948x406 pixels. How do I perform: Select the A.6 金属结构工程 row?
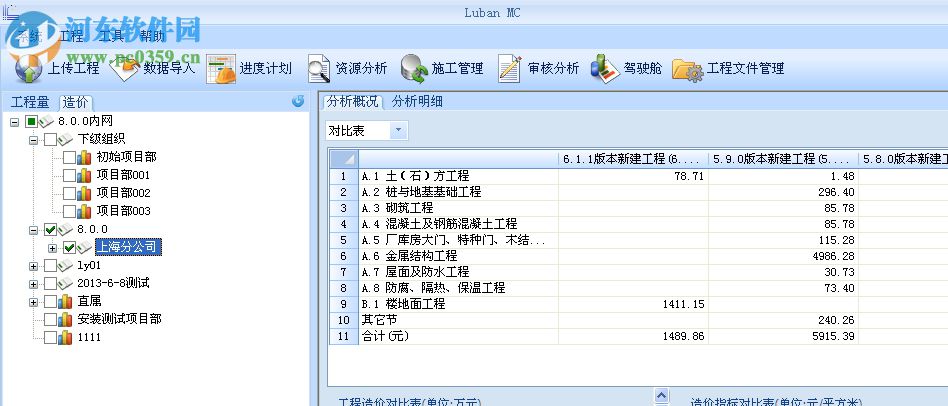pyautogui.click(x=458, y=256)
